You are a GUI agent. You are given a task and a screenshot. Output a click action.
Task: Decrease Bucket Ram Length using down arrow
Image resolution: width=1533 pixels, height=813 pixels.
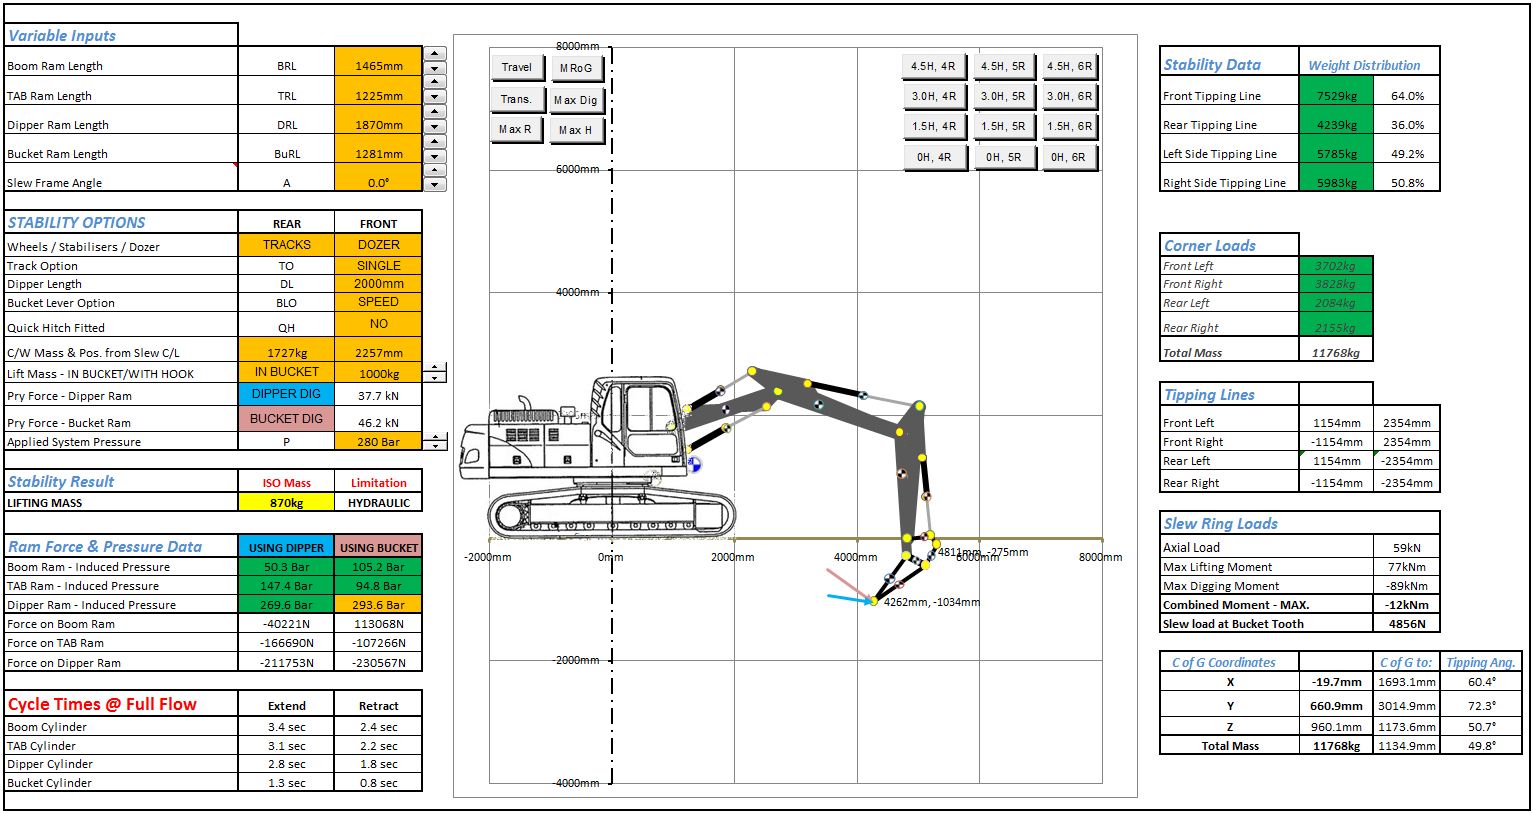click(434, 156)
